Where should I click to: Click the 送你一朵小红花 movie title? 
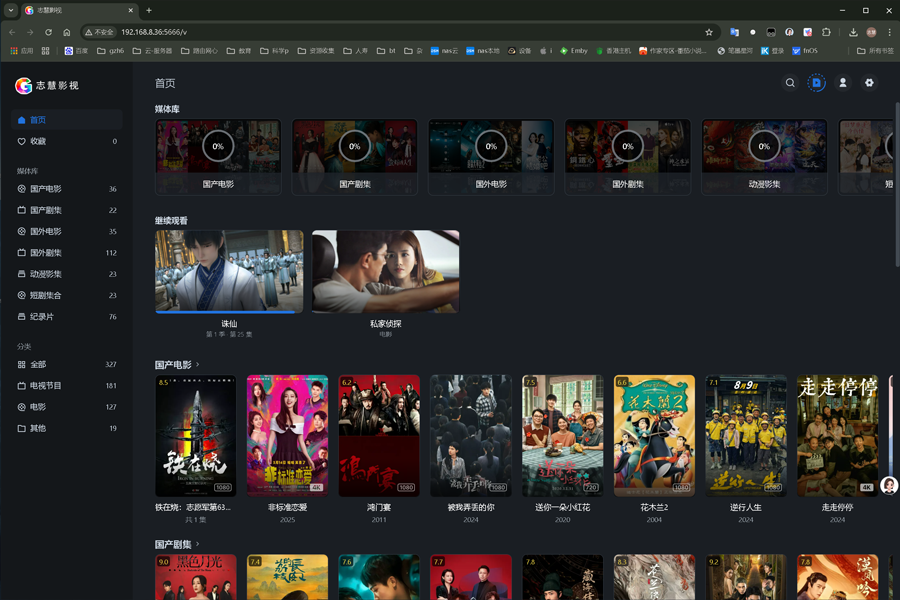click(x=562, y=508)
